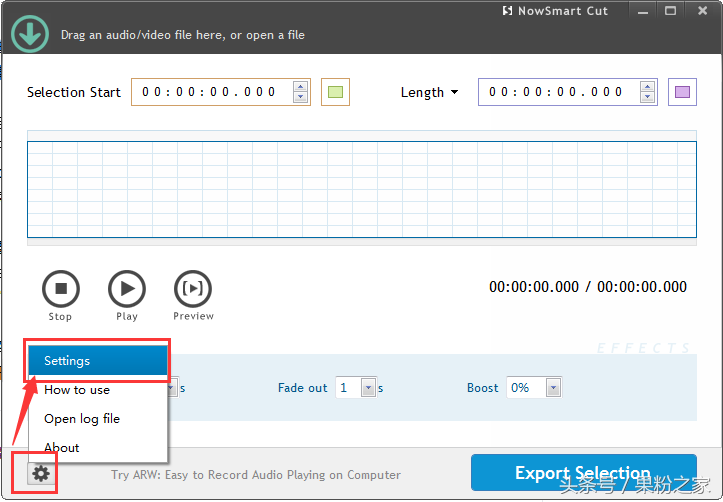This screenshot has height=502, width=723.
Task: Click the Preview selection button
Action: [x=193, y=289]
